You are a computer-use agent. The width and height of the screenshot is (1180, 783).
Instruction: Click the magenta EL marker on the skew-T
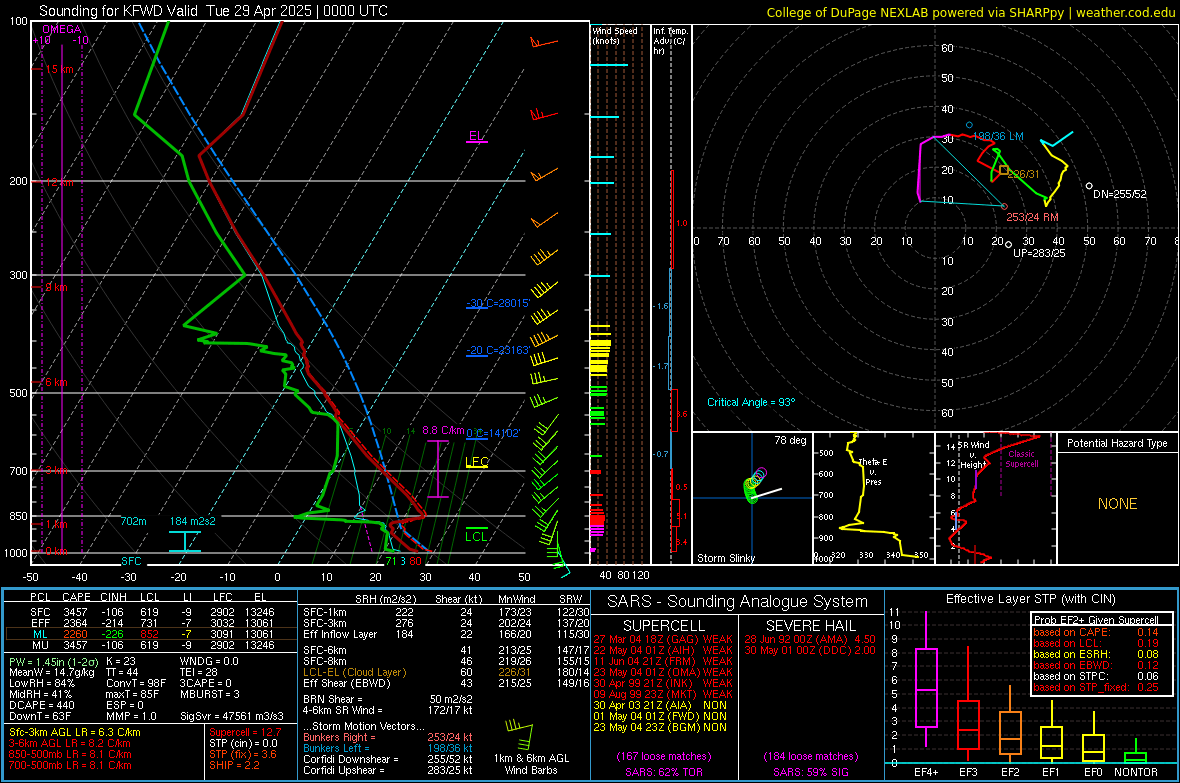[476, 137]
